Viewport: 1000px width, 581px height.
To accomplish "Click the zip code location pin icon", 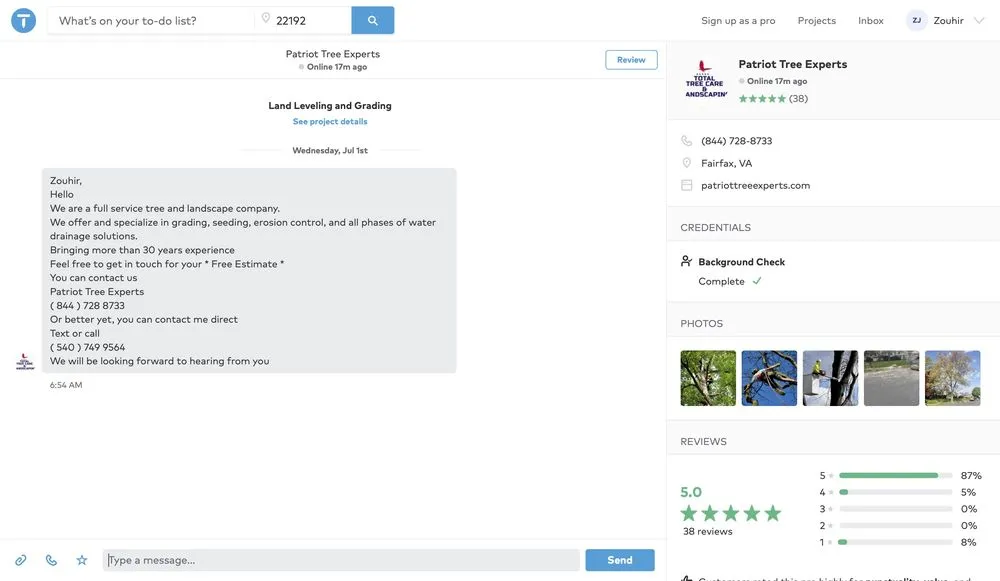I will (266, 20).
